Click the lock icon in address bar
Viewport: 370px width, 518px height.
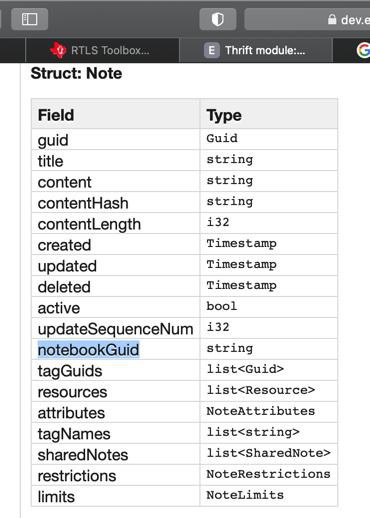[332, 19]
